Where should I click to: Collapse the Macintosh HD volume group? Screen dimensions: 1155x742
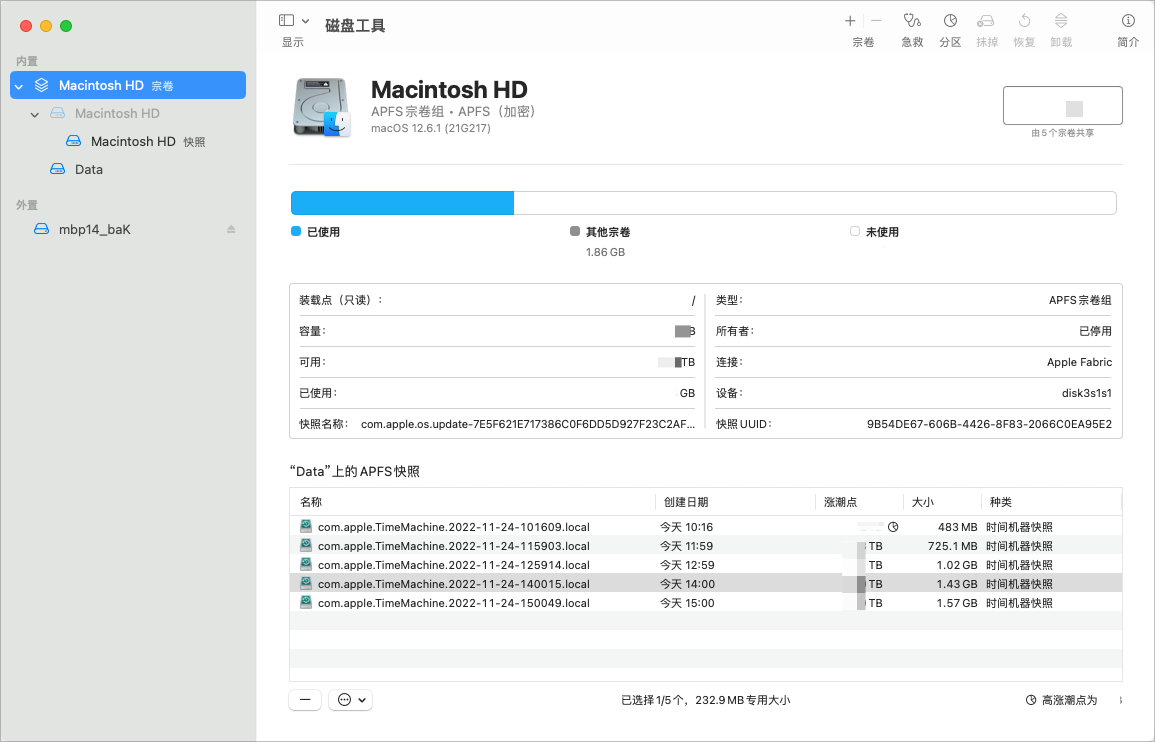[19, 86]
